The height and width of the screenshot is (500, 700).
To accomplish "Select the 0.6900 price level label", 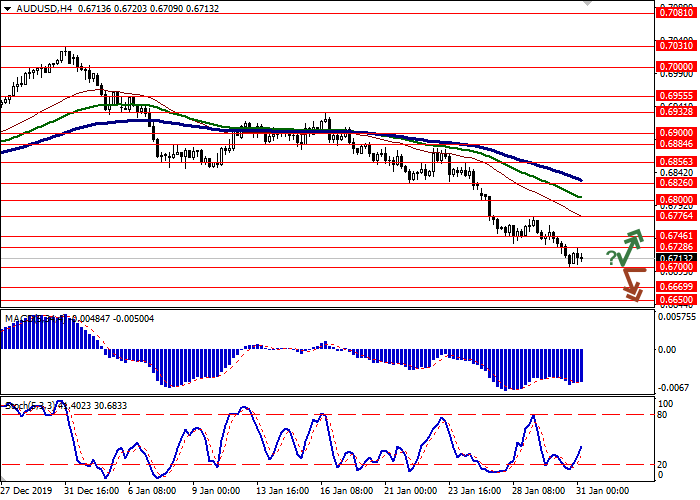I will 675,131.
